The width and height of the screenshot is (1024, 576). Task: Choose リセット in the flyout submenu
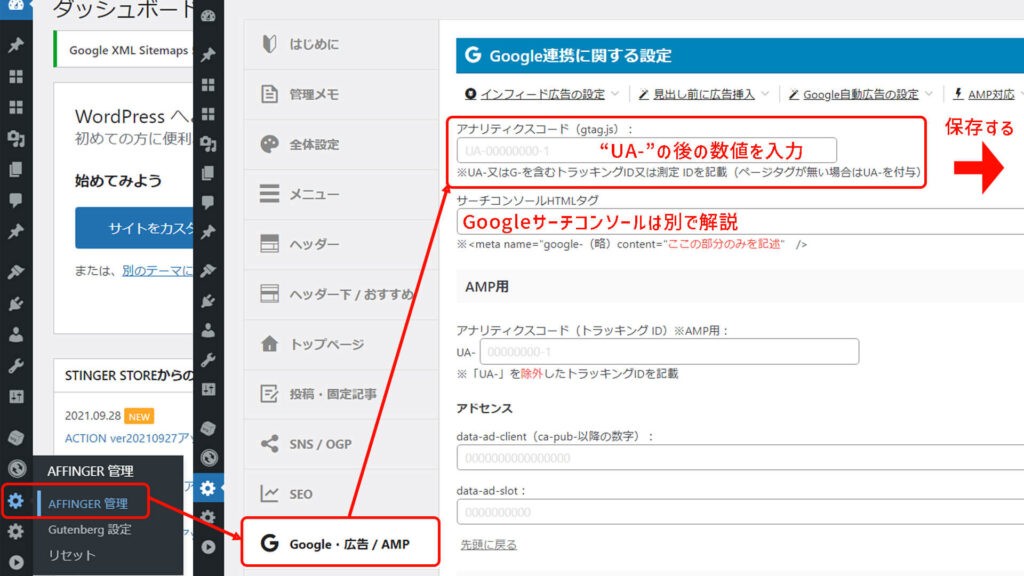pyautogui.click(x=72, y=555)
